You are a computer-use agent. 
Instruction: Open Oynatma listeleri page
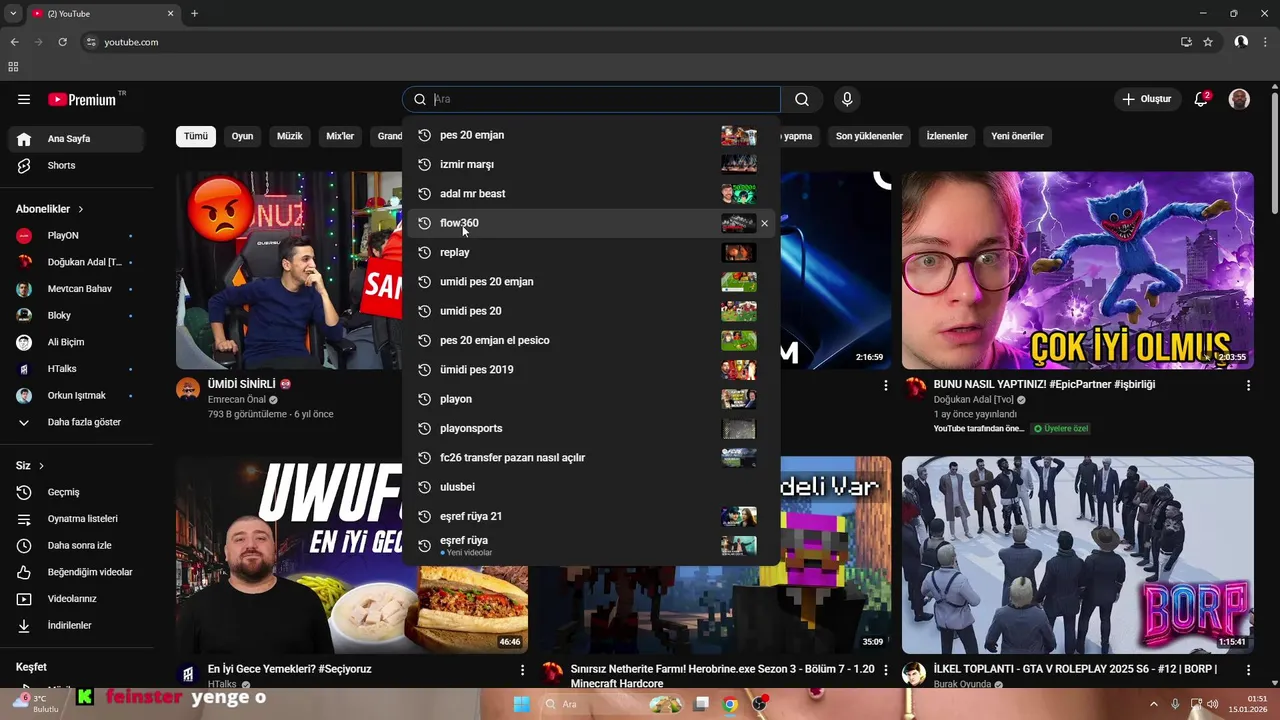[x=78, y=519]
